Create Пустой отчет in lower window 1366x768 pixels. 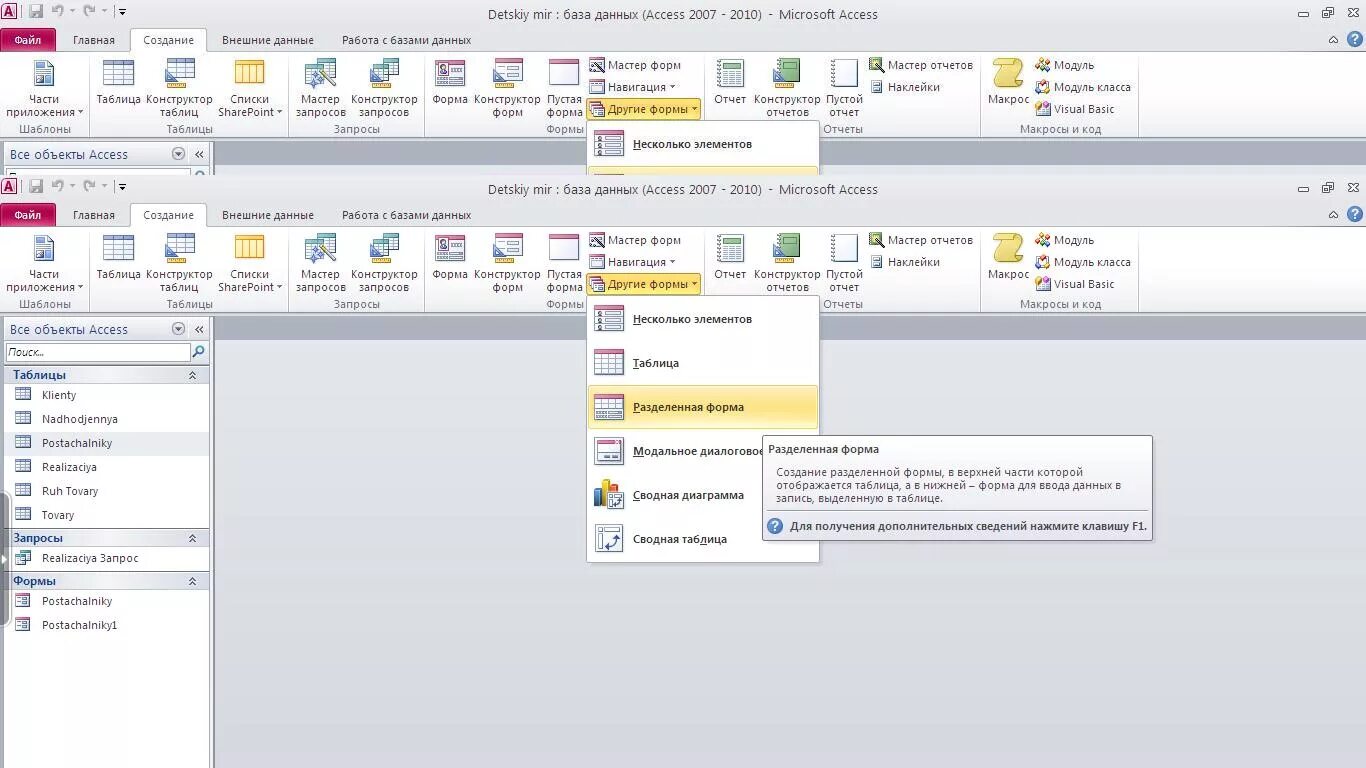click(x=844, y=263)
